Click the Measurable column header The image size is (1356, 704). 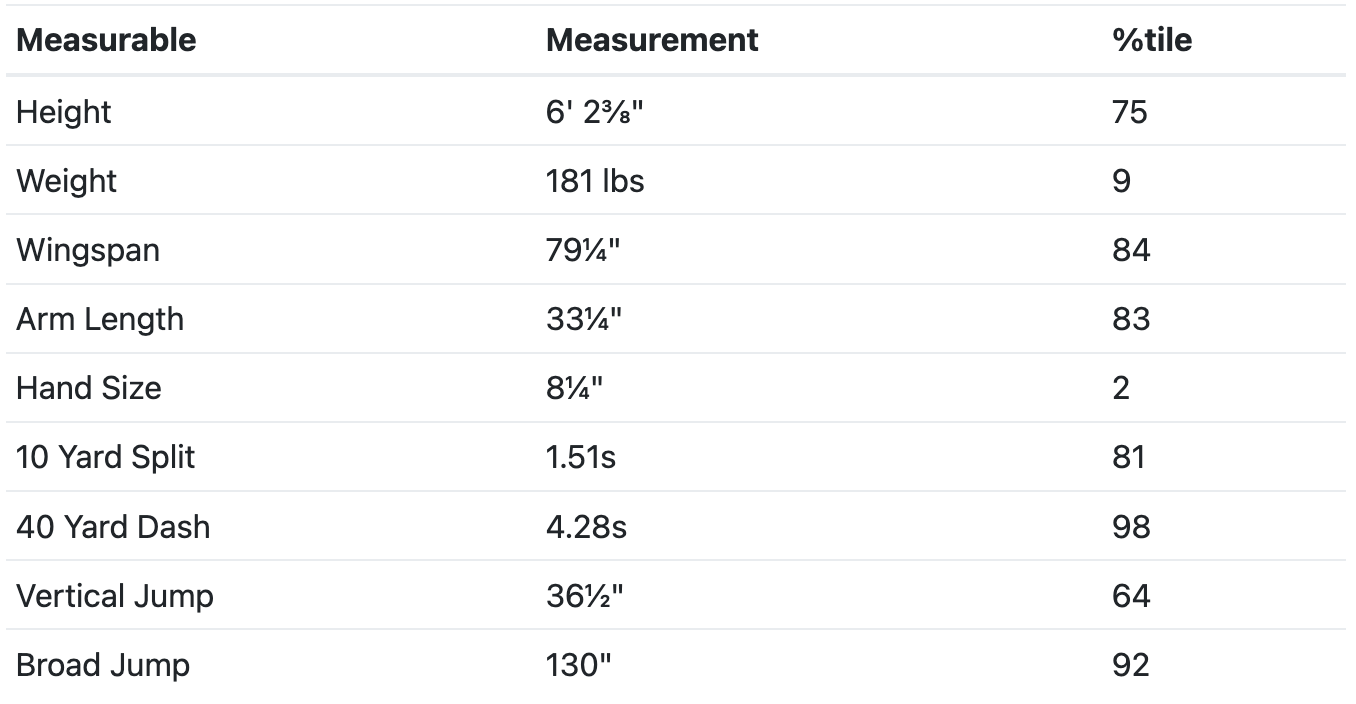tap(106, 40)
